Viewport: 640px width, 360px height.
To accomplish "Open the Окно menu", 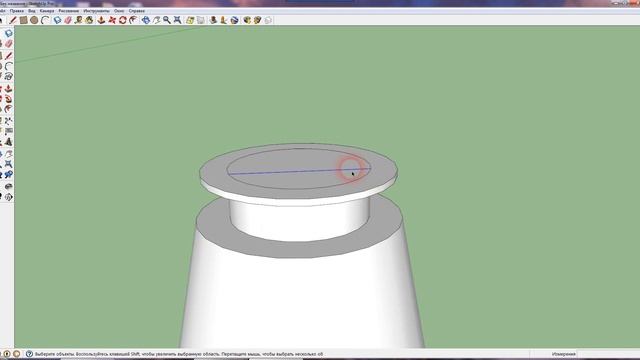I will click(119, 11).
